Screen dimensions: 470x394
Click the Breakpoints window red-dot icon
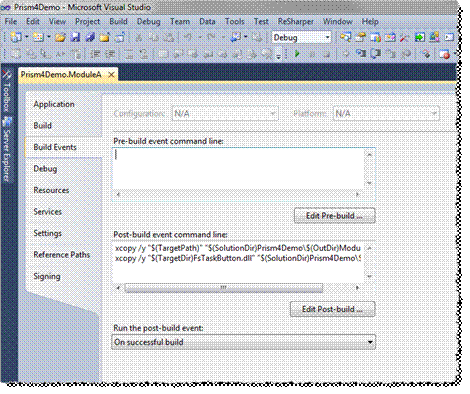pos(444,54)
